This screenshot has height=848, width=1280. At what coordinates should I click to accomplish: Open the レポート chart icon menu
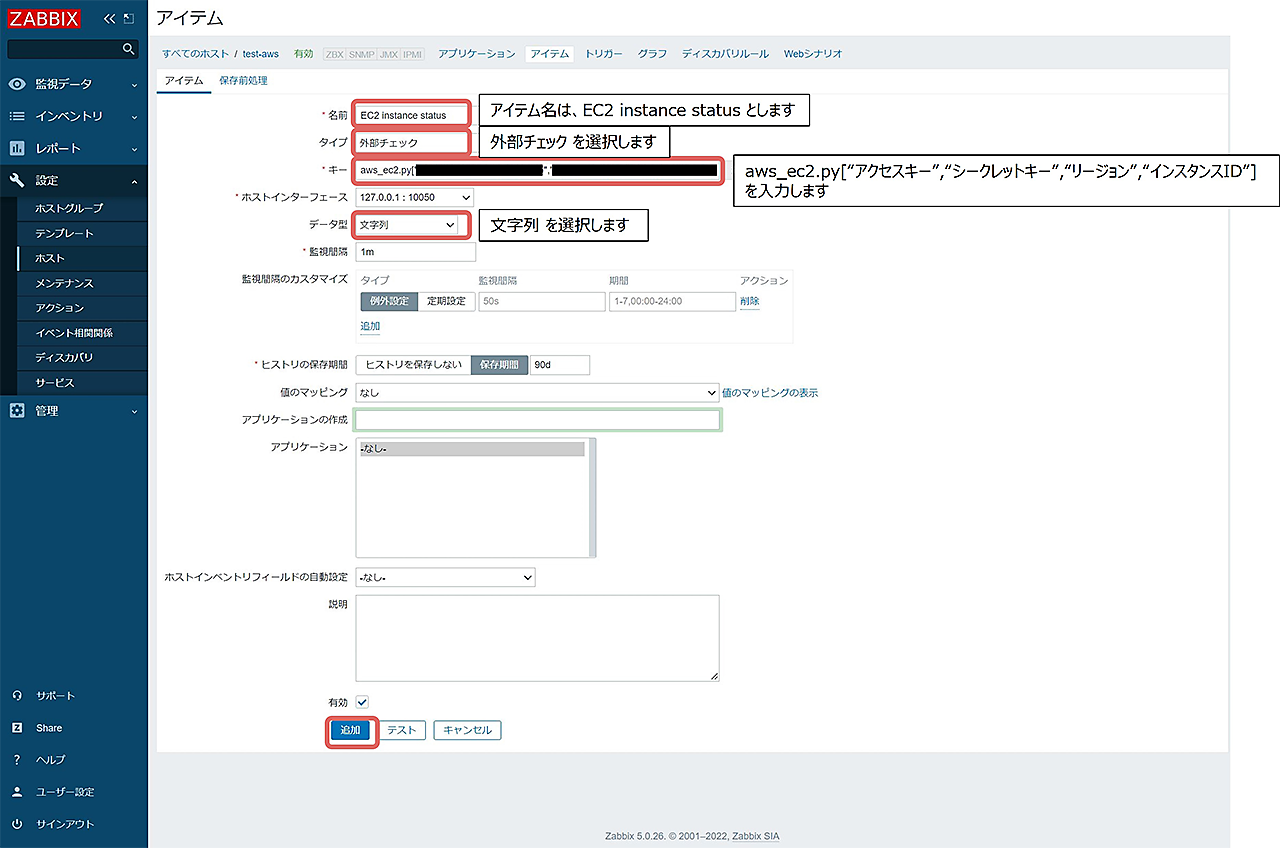(17, 149)
